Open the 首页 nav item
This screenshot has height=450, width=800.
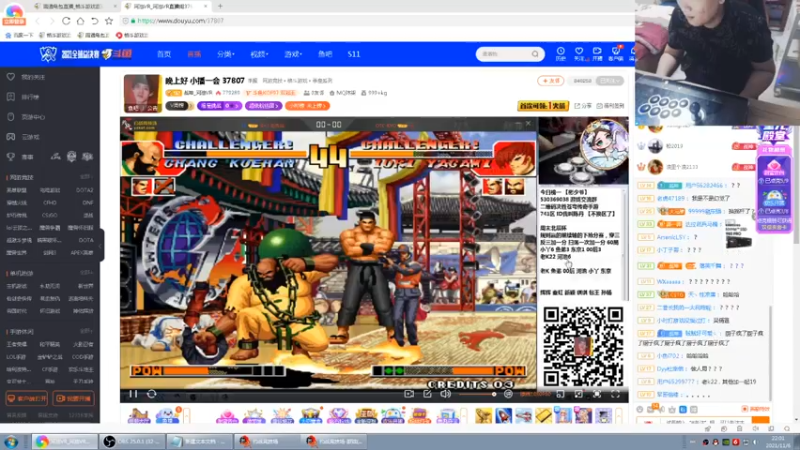164,54
